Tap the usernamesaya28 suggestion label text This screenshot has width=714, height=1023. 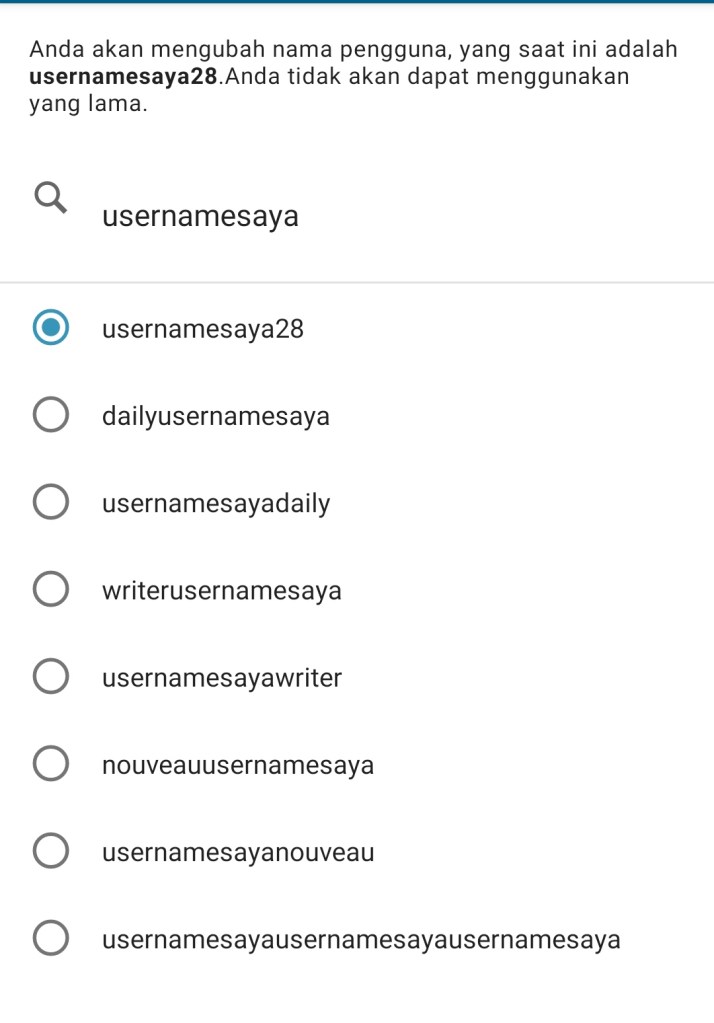[203, 329]
